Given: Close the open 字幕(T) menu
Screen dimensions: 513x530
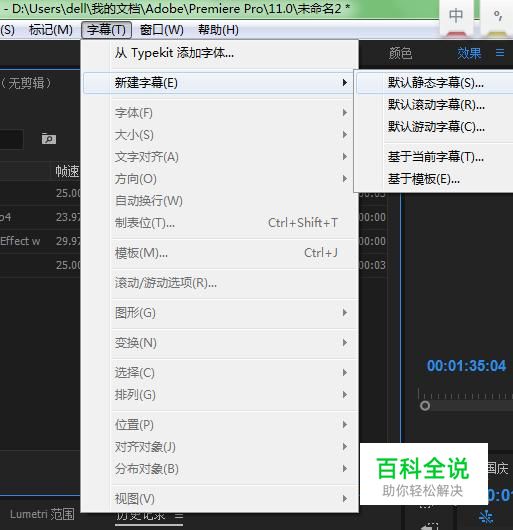Looking at the screenshot, I should coord(106,30).
